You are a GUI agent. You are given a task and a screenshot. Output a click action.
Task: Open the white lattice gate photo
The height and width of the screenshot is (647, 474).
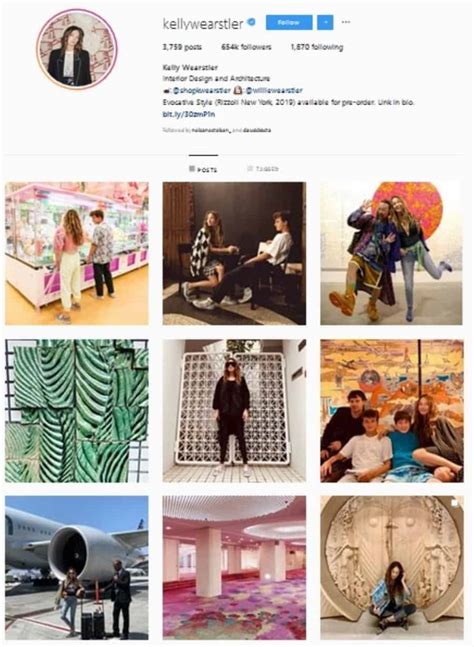[234, 411]
